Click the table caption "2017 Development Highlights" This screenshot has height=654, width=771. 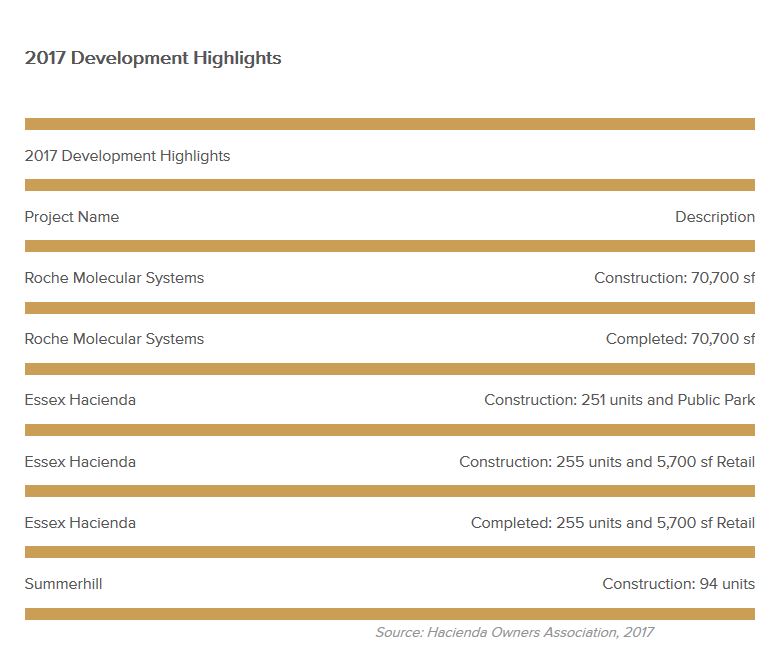[x=127, y=156]
